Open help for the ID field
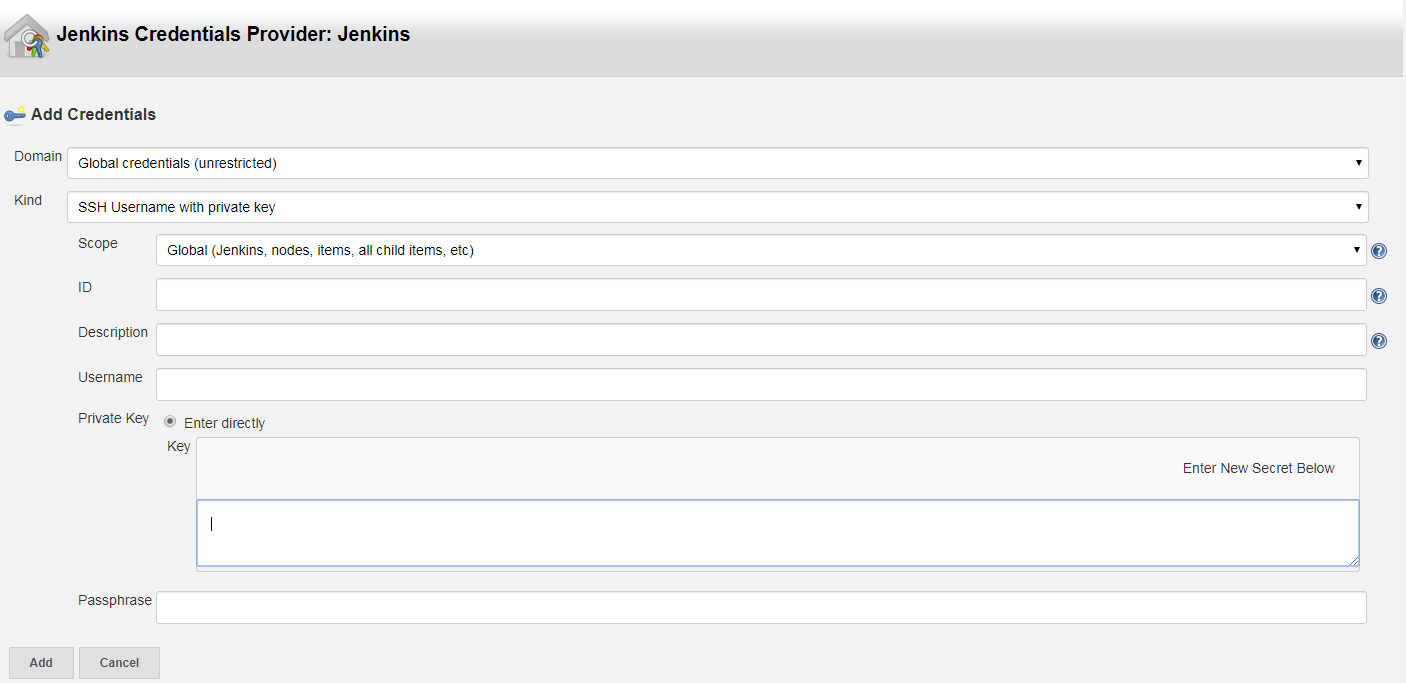Screen dimensions: 1406x683 coord(1379,296)
